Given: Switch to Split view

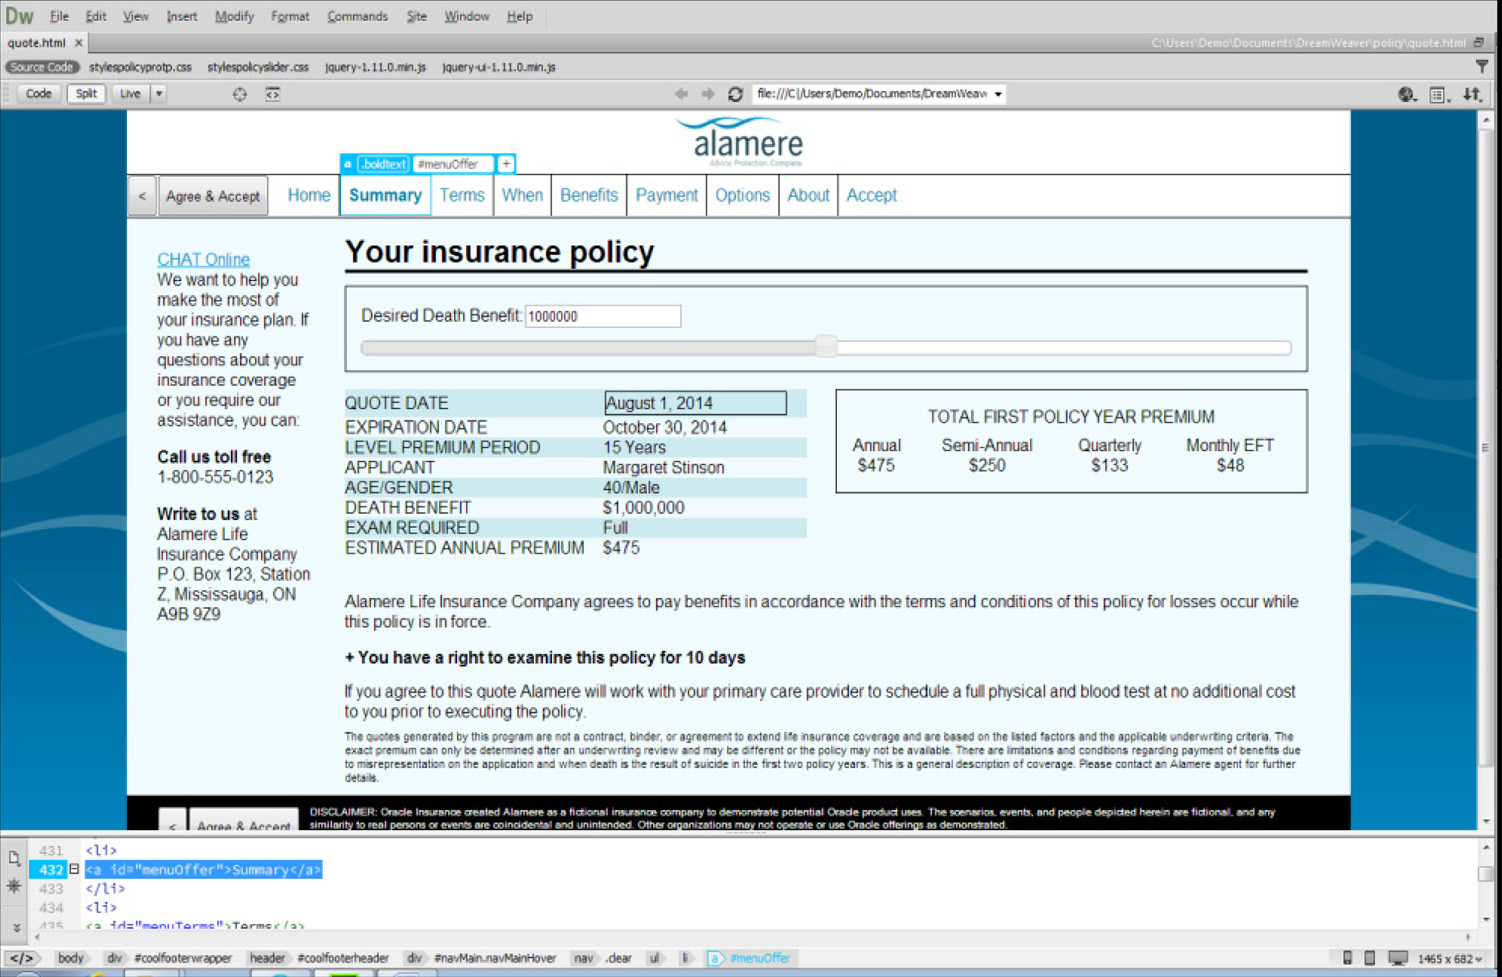Looking at the screenshot, I should (x=87, y=94).
